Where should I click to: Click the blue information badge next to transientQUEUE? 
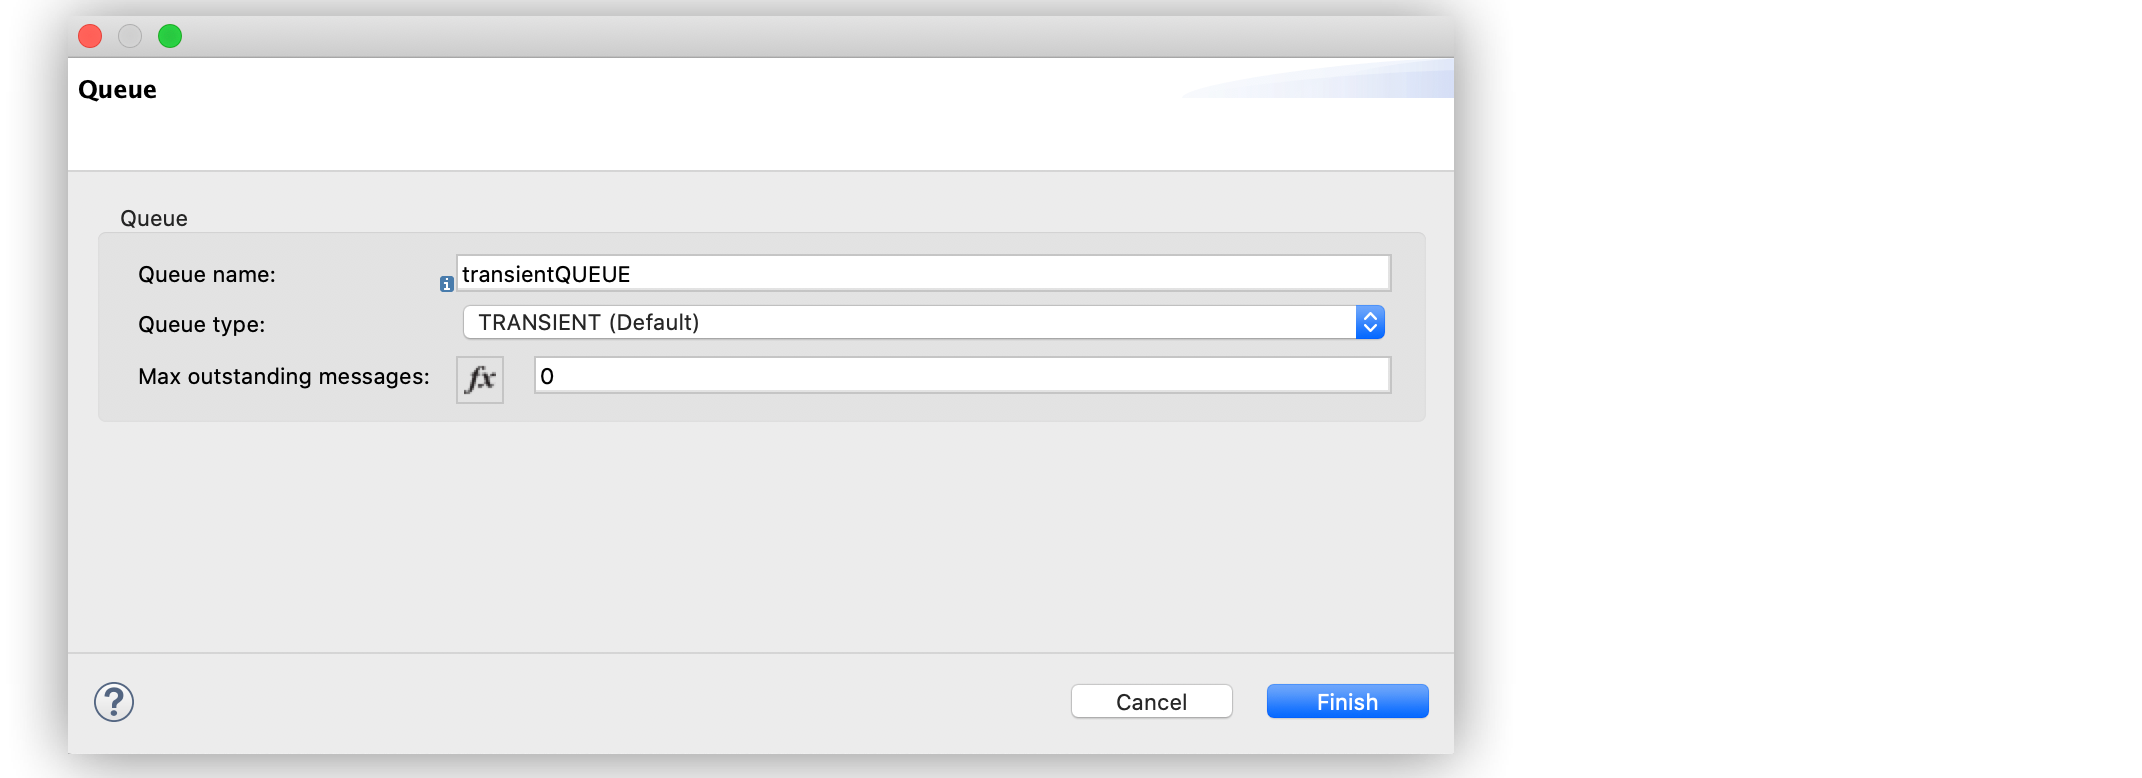click(x=446, y=283)
